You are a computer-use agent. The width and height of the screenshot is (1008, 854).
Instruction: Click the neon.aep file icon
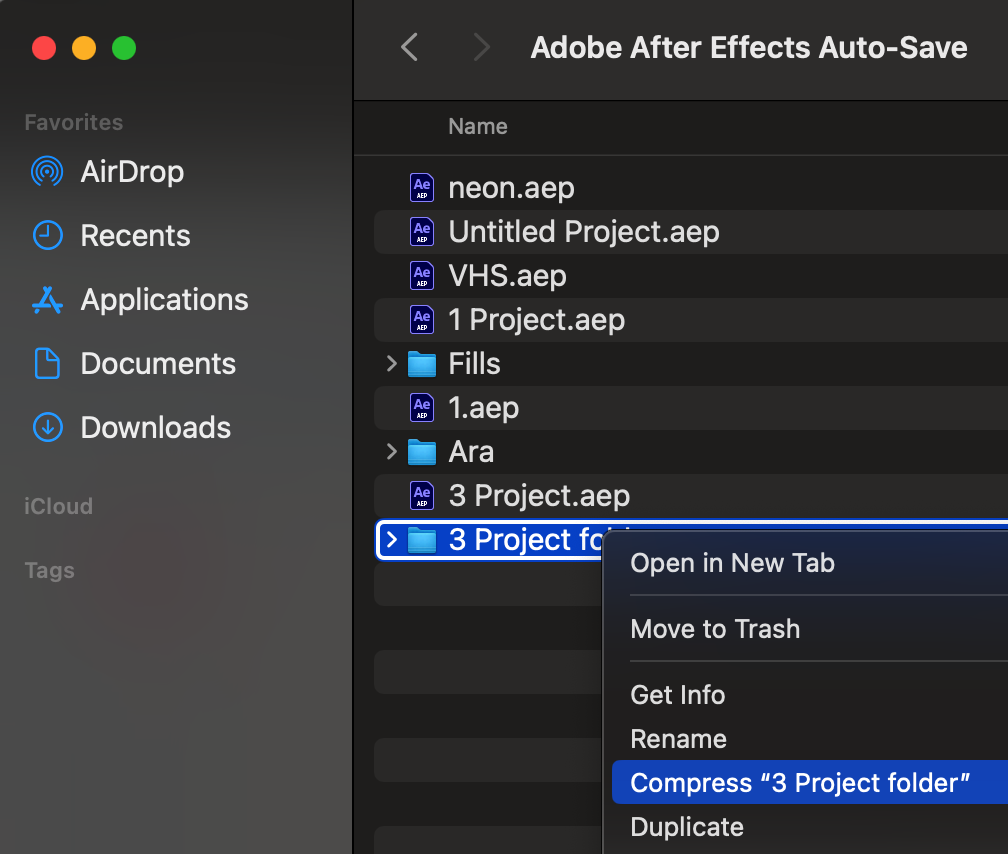click(422, 188)
